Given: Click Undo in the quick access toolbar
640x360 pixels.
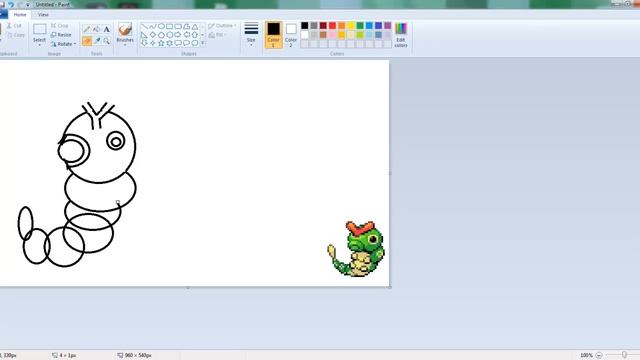Looking at the screenshot, I should point(11,4).
